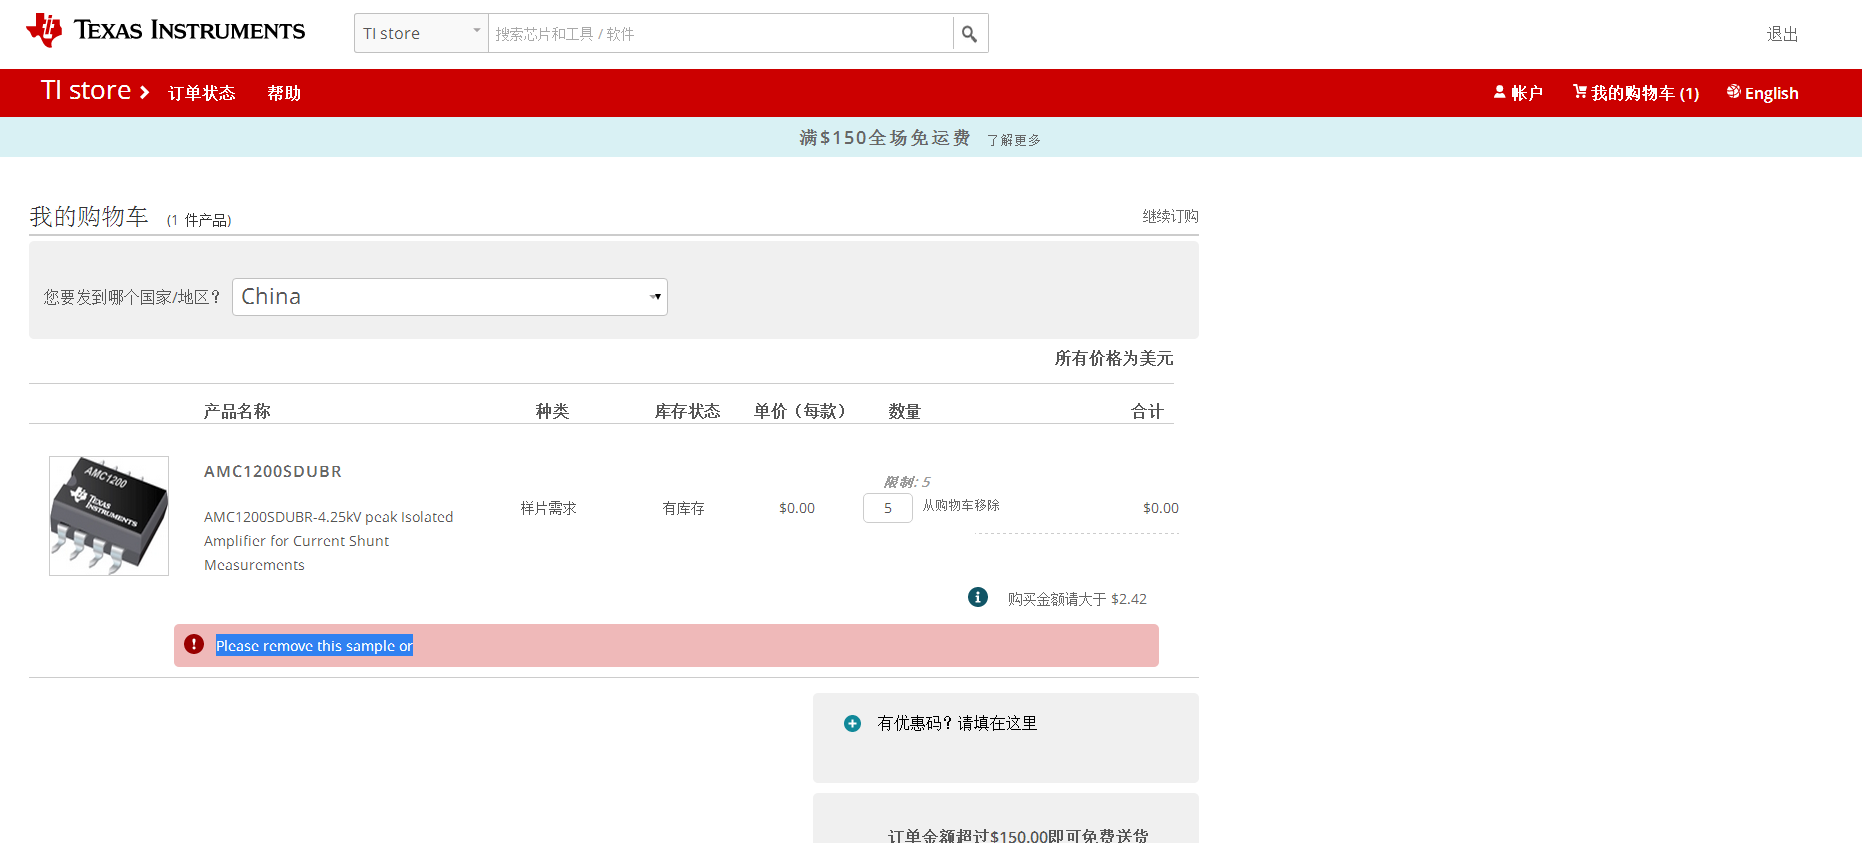Screen dimensions: 1862x843
Task: Click the 合计 column header
Action: (x=1147, y=411)
